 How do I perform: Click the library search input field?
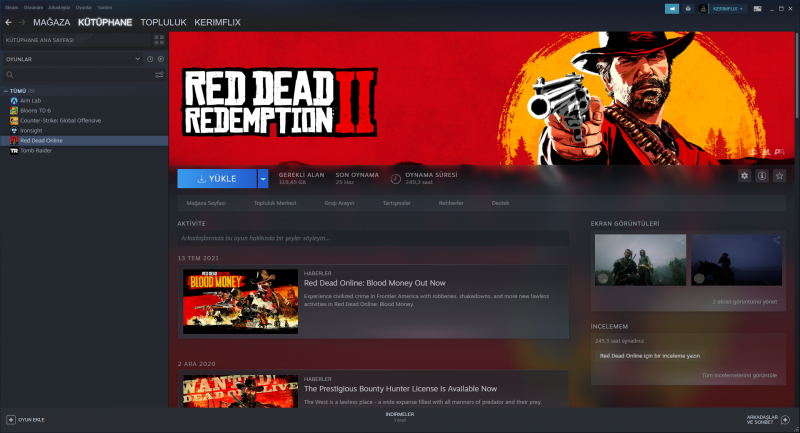click(x=84, y=75)
